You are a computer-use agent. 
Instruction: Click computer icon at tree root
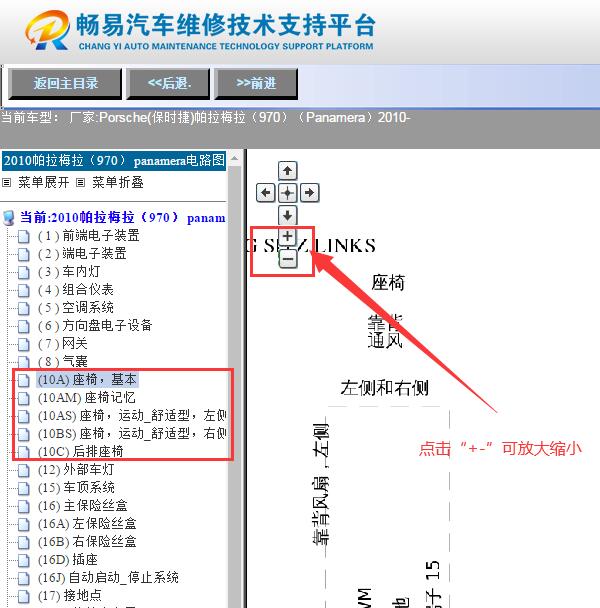(x=9, y=218)
